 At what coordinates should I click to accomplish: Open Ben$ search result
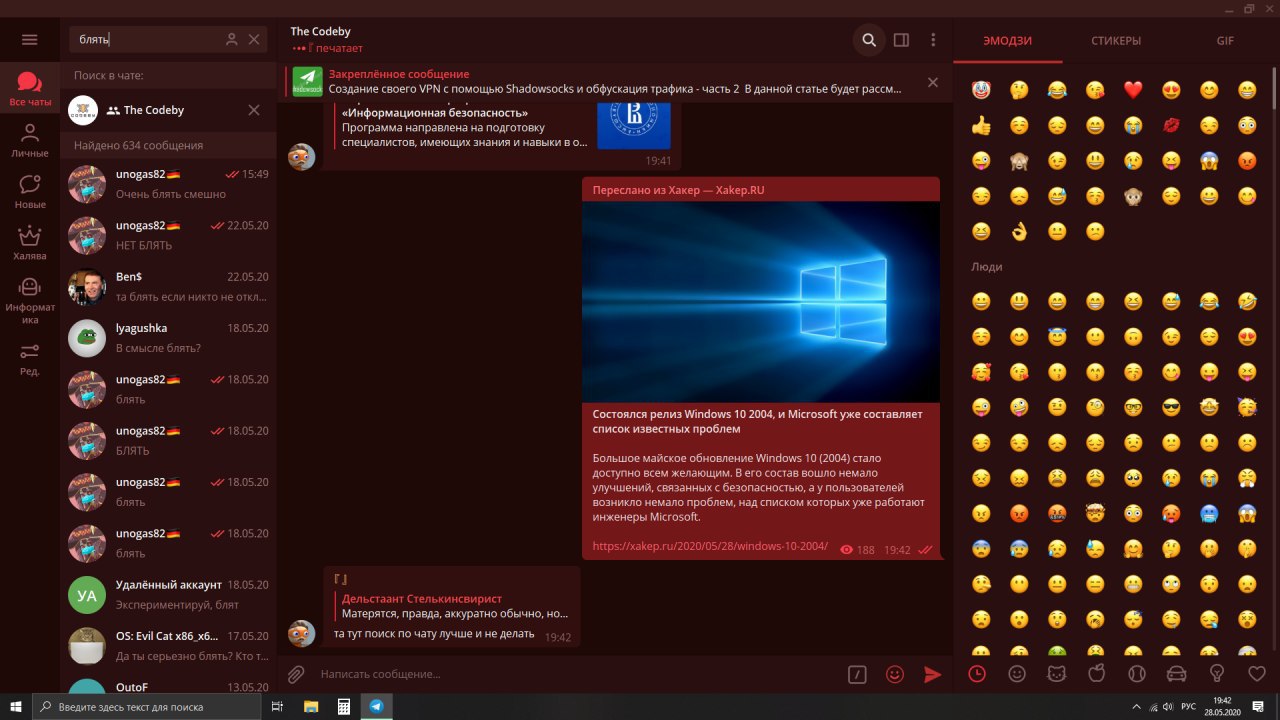(x=168, y=287)
